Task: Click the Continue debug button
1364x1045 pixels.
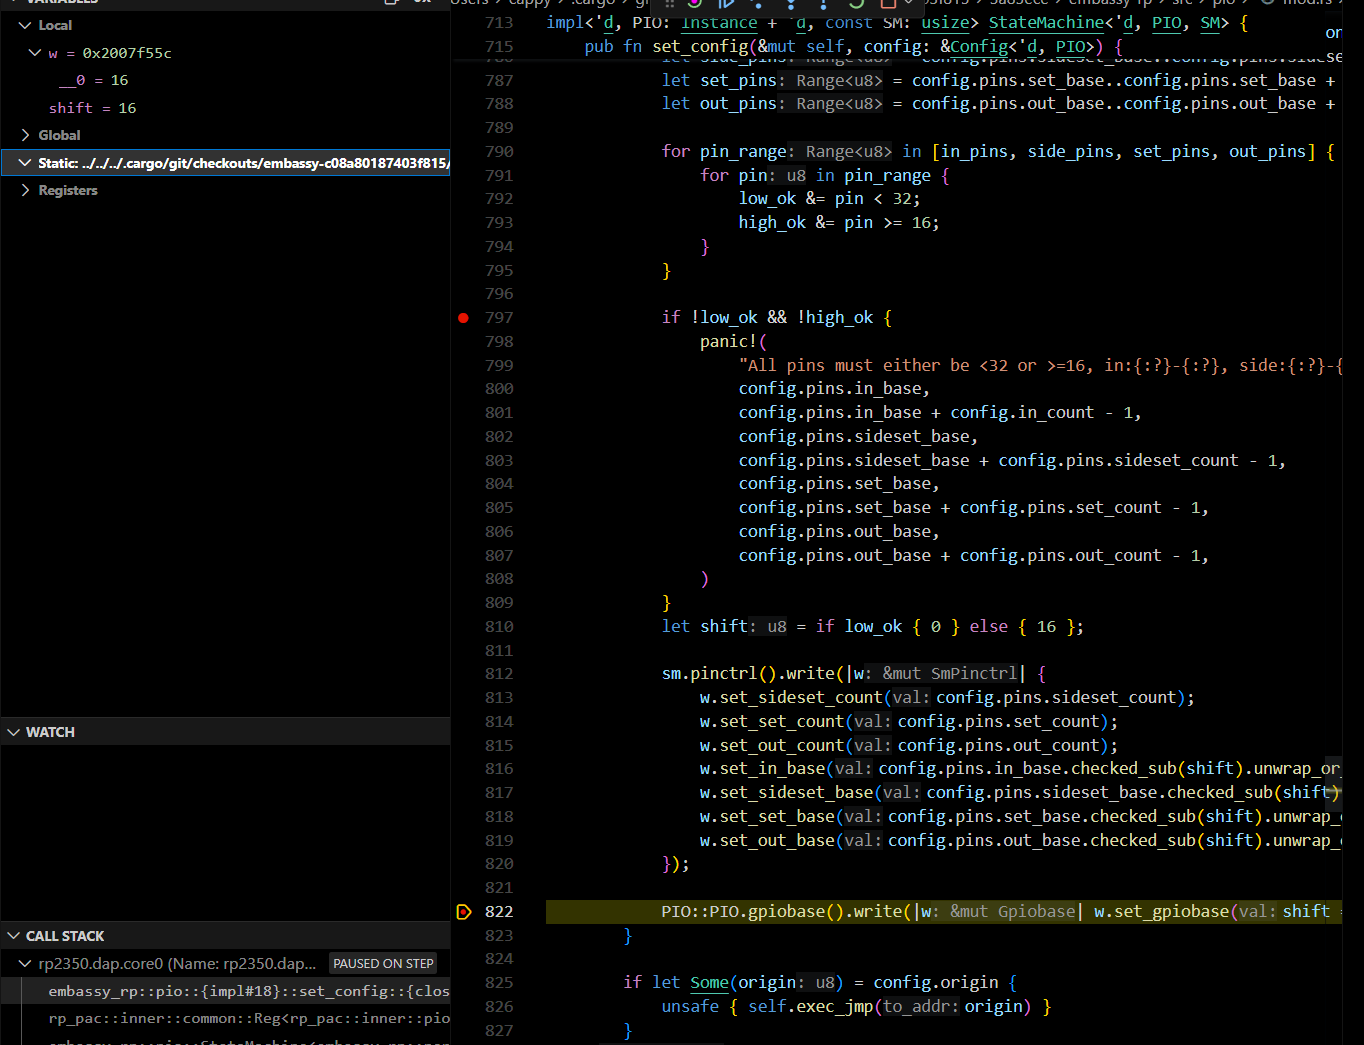Action: click(x=726, y=3)
